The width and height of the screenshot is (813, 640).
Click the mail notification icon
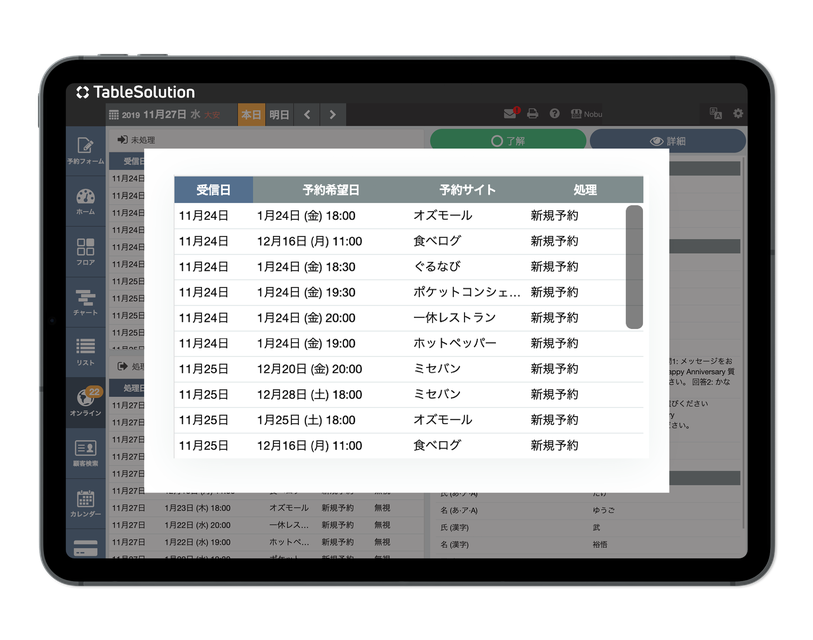[x=511, y=114]
